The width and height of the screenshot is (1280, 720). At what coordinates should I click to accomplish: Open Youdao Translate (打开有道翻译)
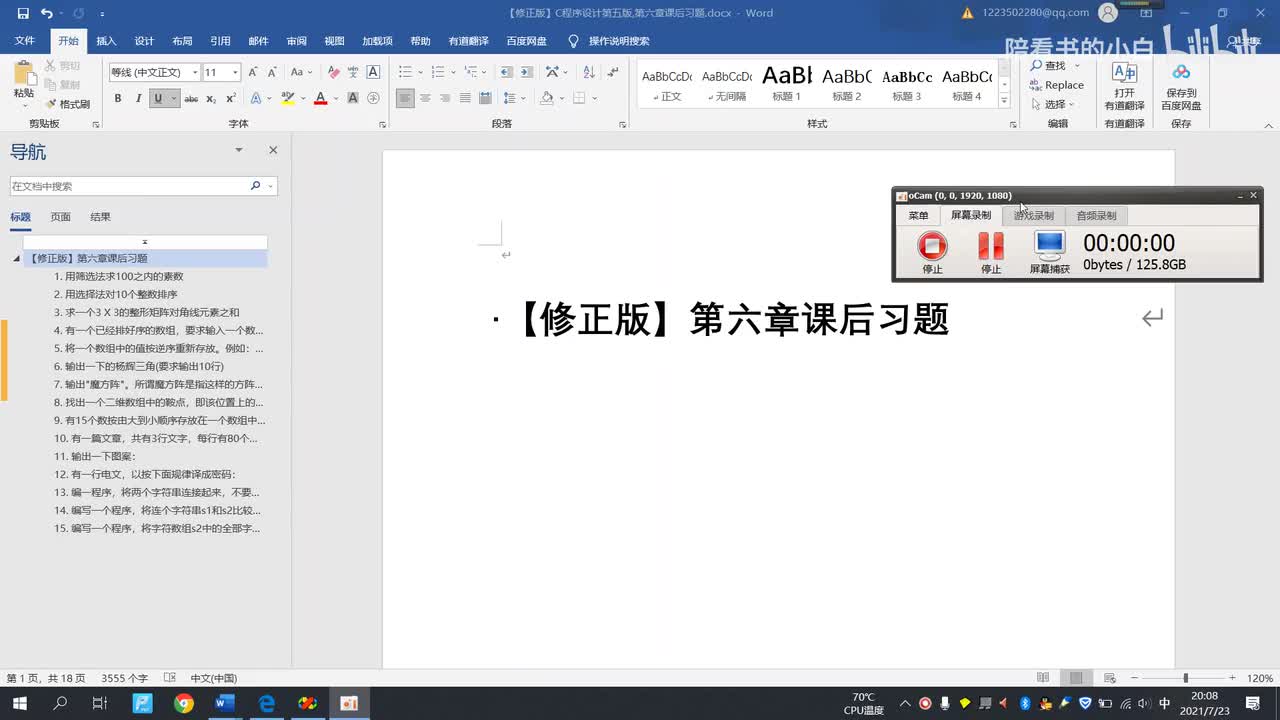[1124, 86]
